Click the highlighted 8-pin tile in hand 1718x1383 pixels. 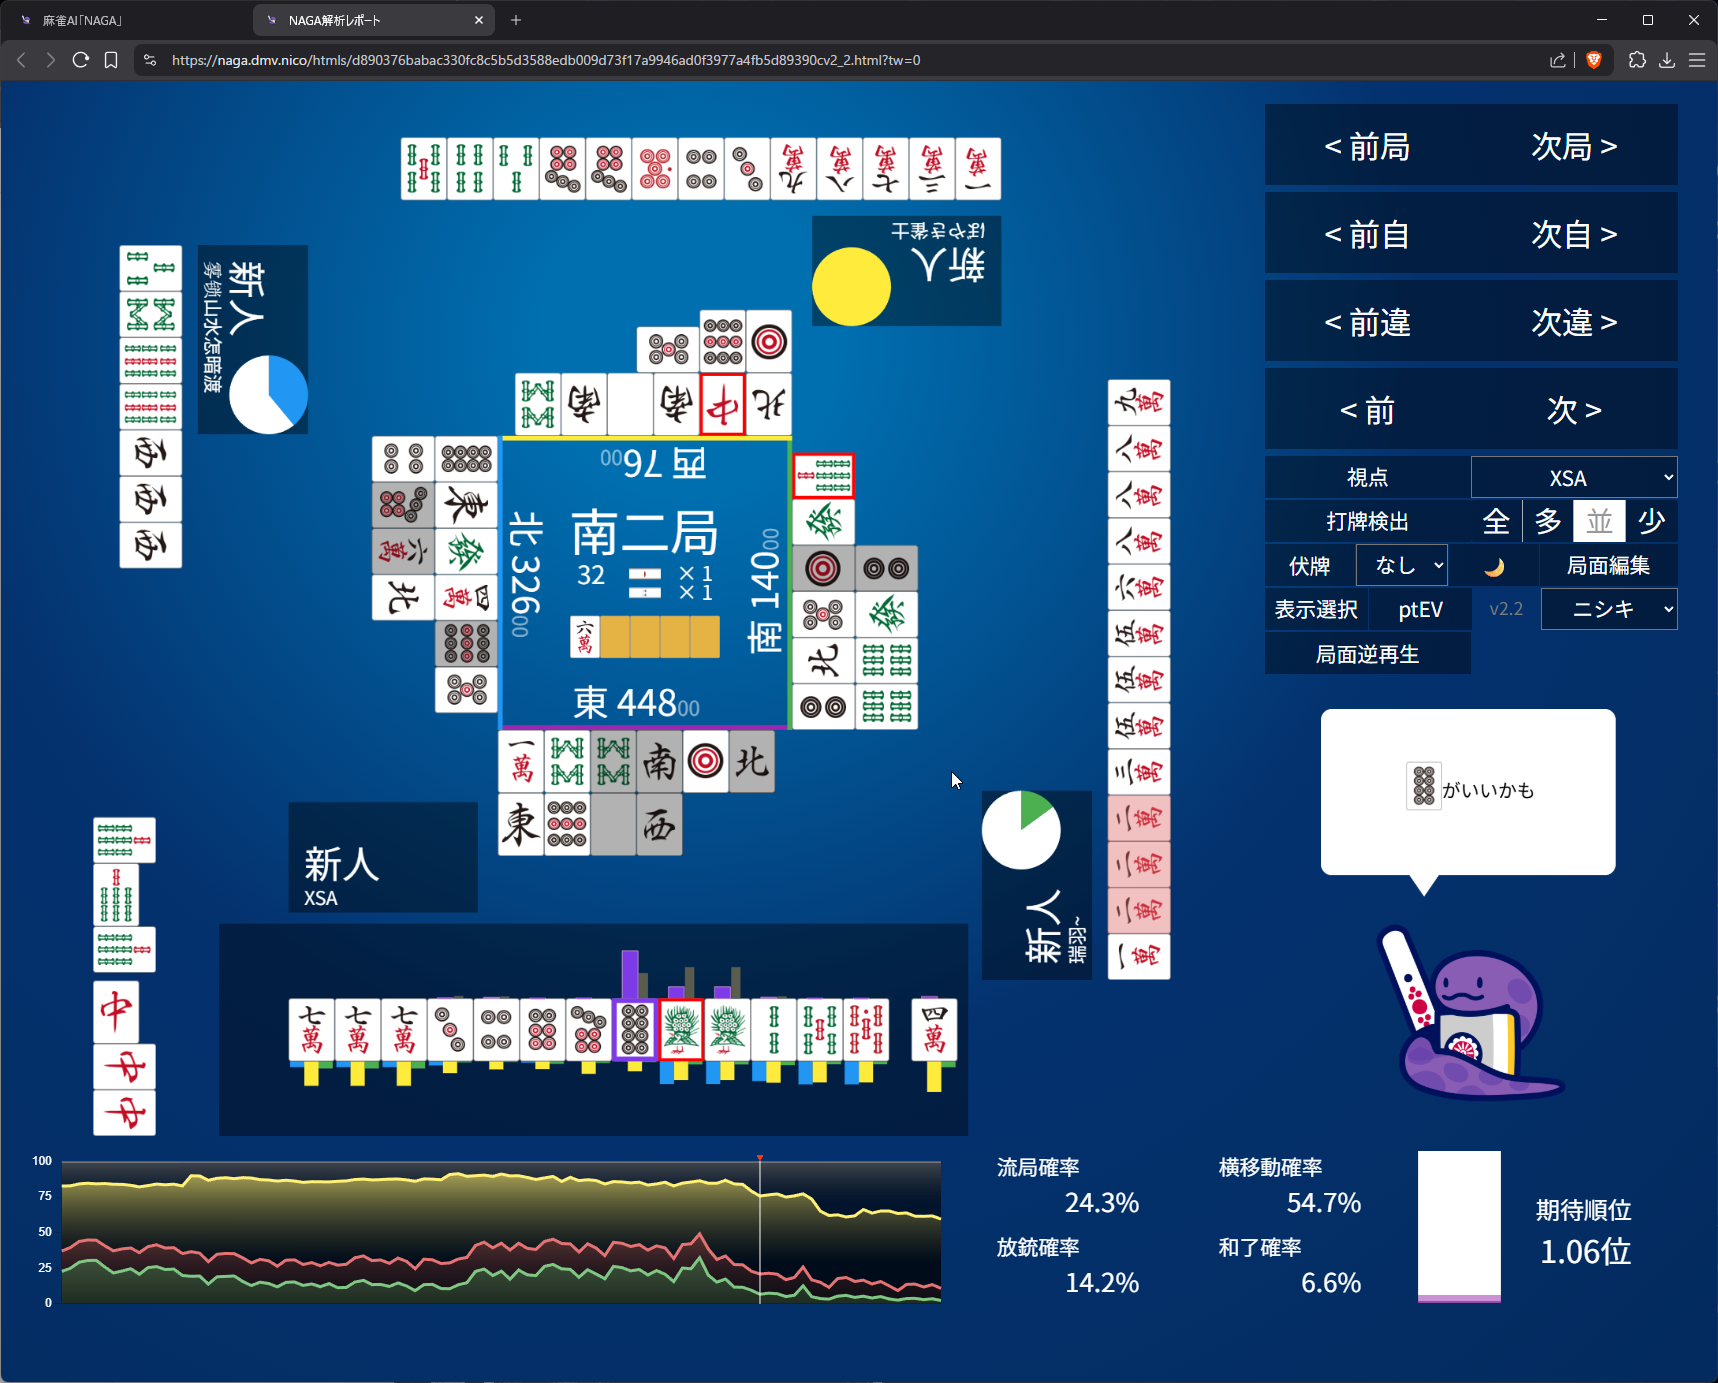pos(635,1029)
